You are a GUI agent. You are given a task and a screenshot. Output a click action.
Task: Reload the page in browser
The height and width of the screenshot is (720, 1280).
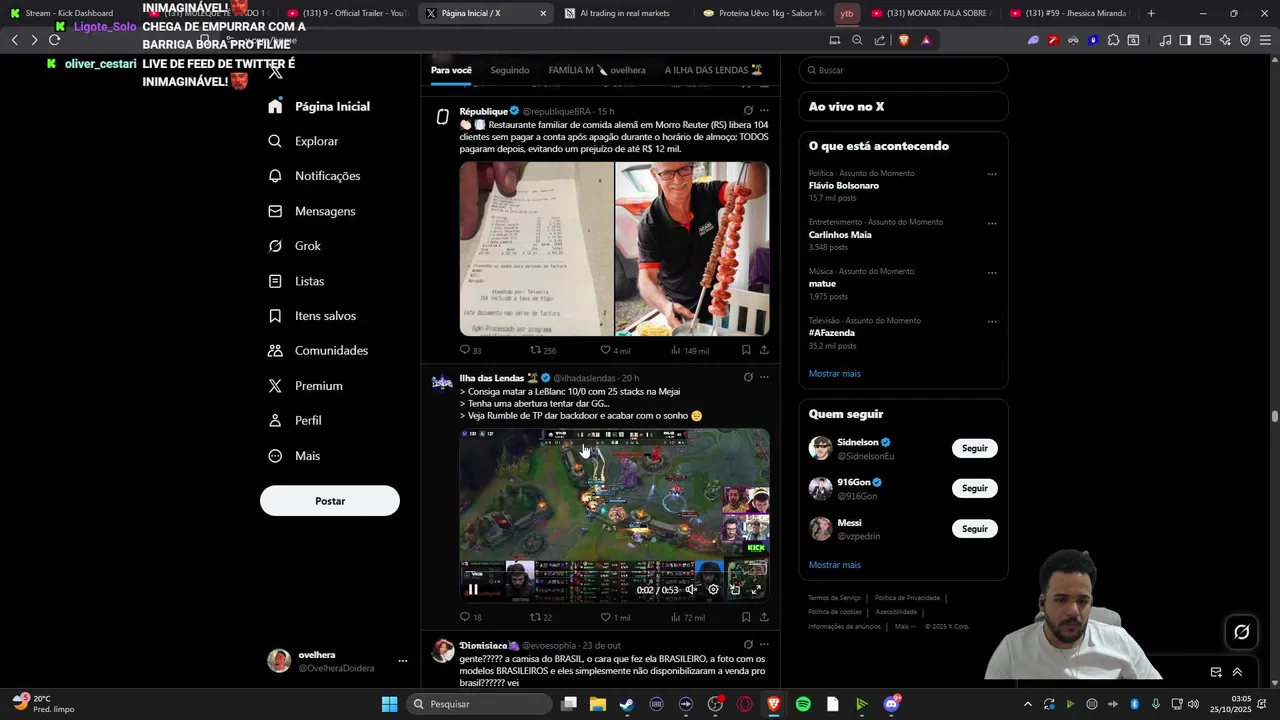click(x=54, y=40)
